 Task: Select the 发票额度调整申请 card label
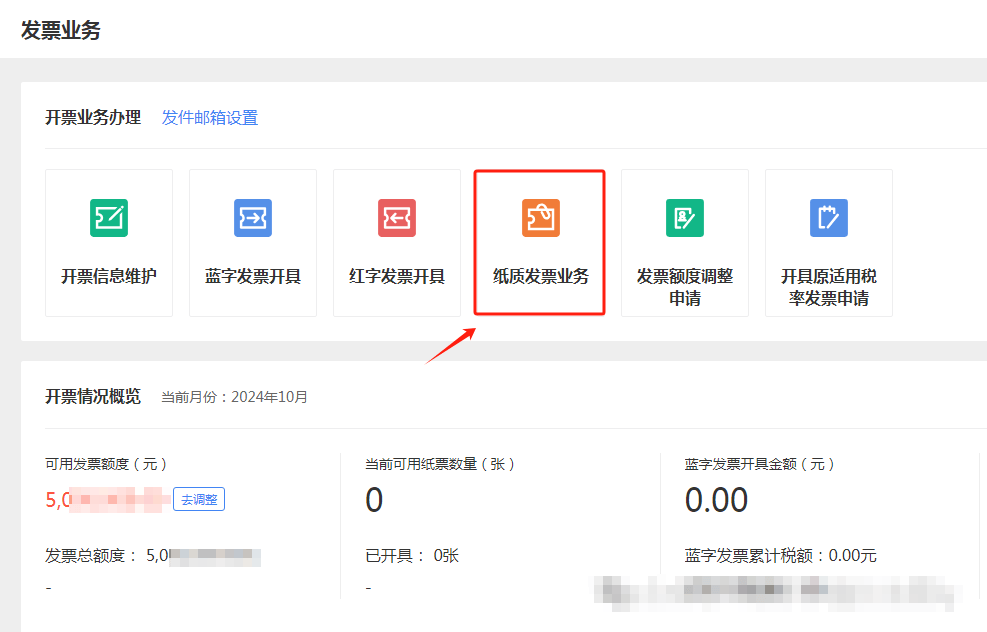pyautogui.click(x=685, y=287)
